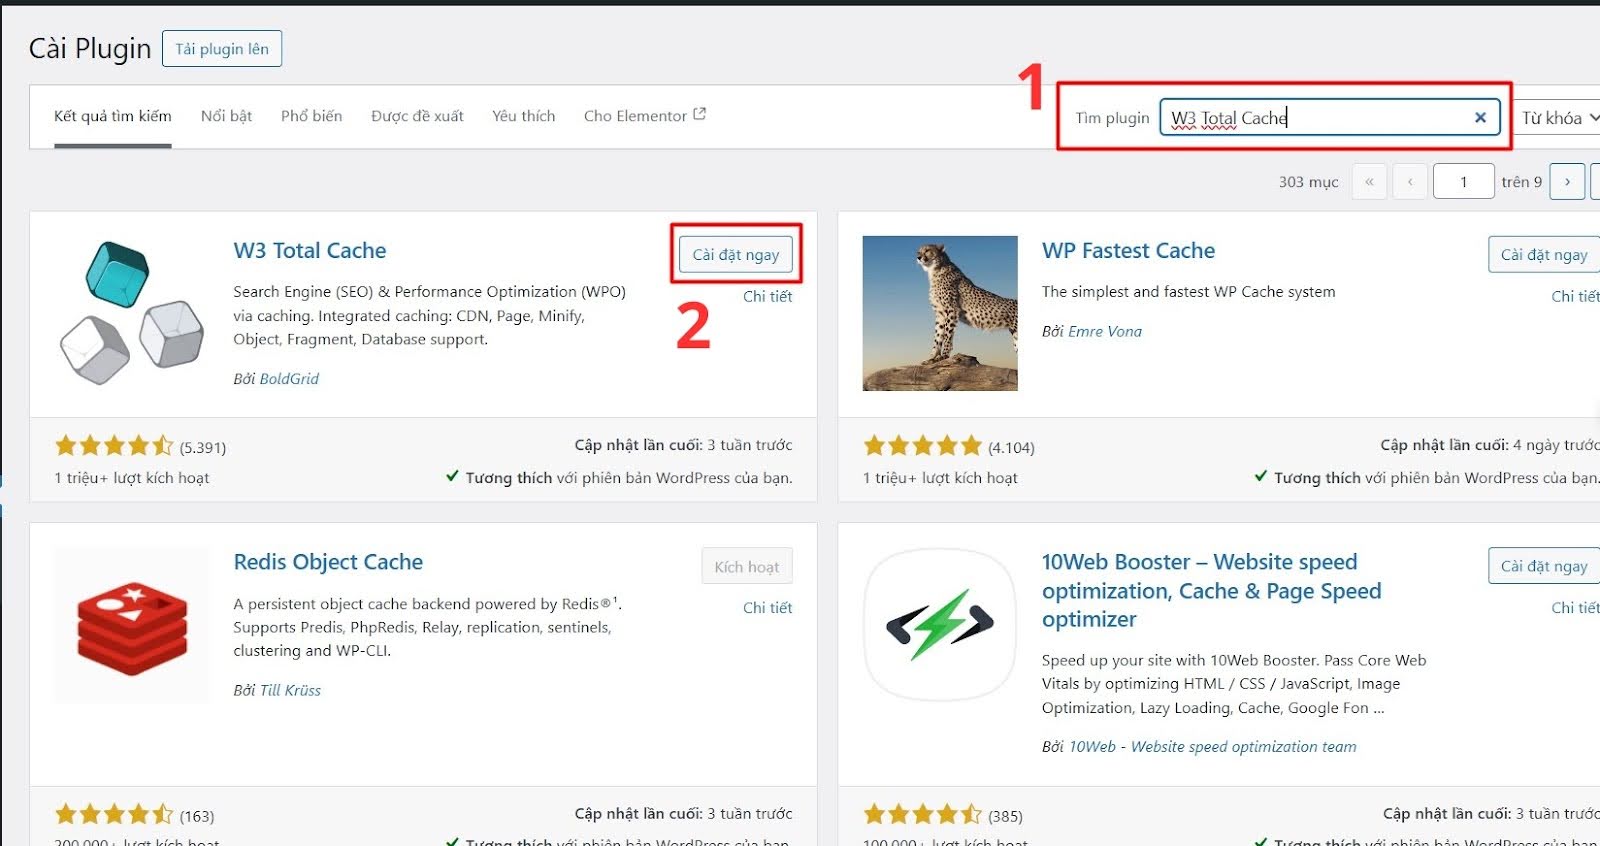The width and height of the screenshot is (1600, 846).
Task: Open the Nổi bật tab
Action: (226, 116)
